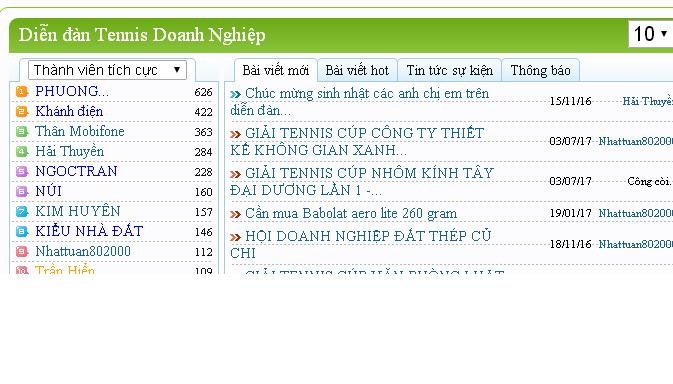Click author Nhattuan802000 on 18/11/16 post
673x384 pixels.
click(636, 244)
